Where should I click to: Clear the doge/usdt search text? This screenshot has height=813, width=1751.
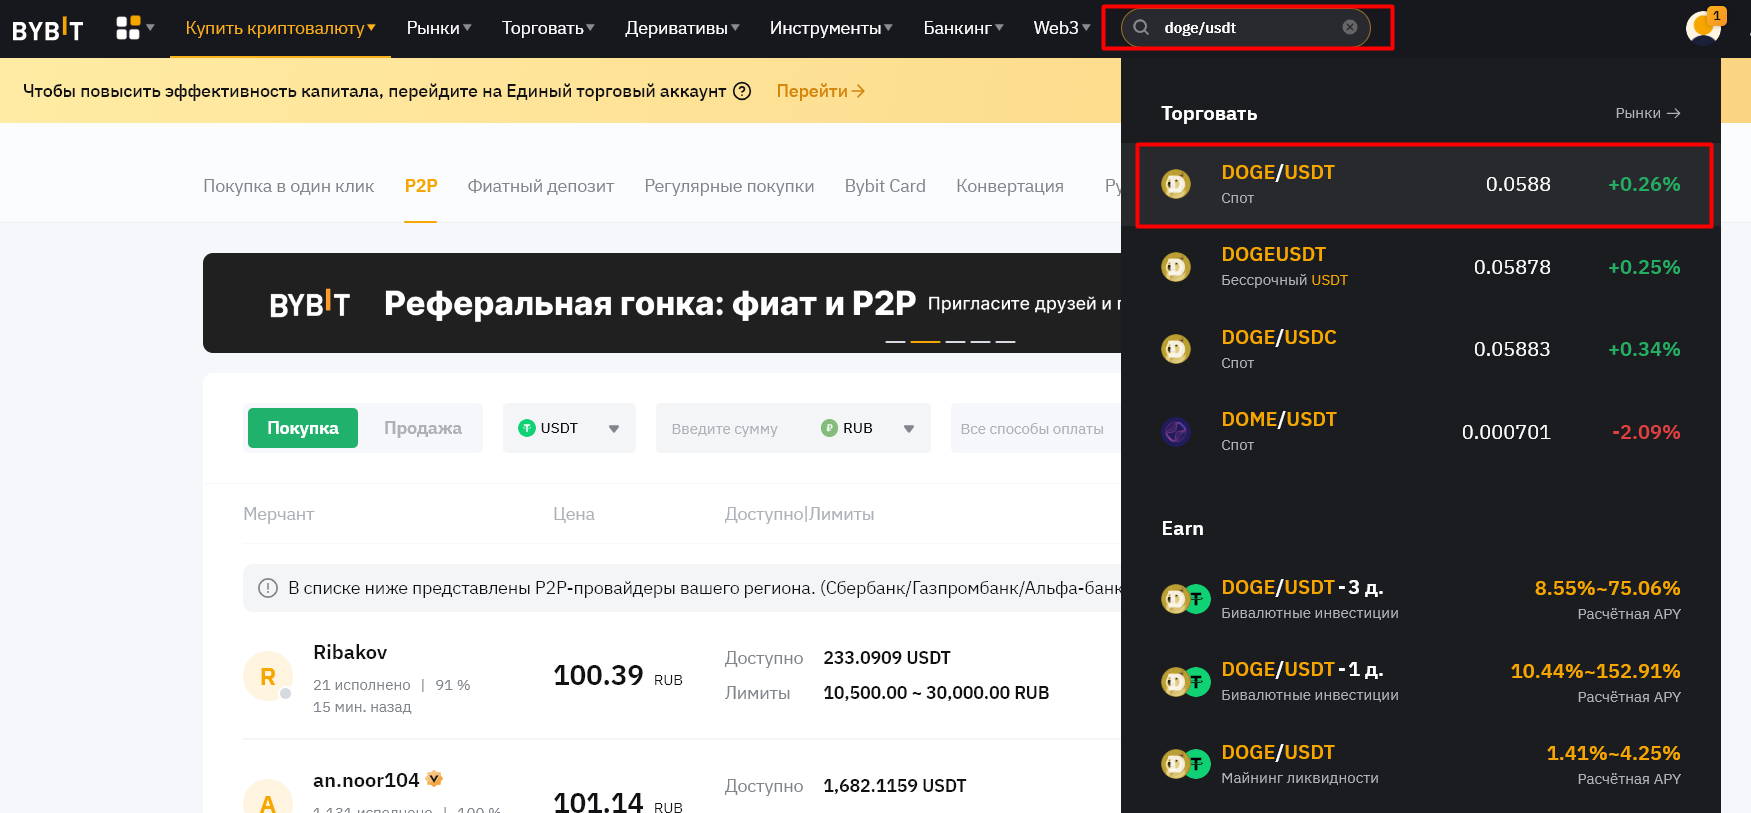[x=1350, y=27]
